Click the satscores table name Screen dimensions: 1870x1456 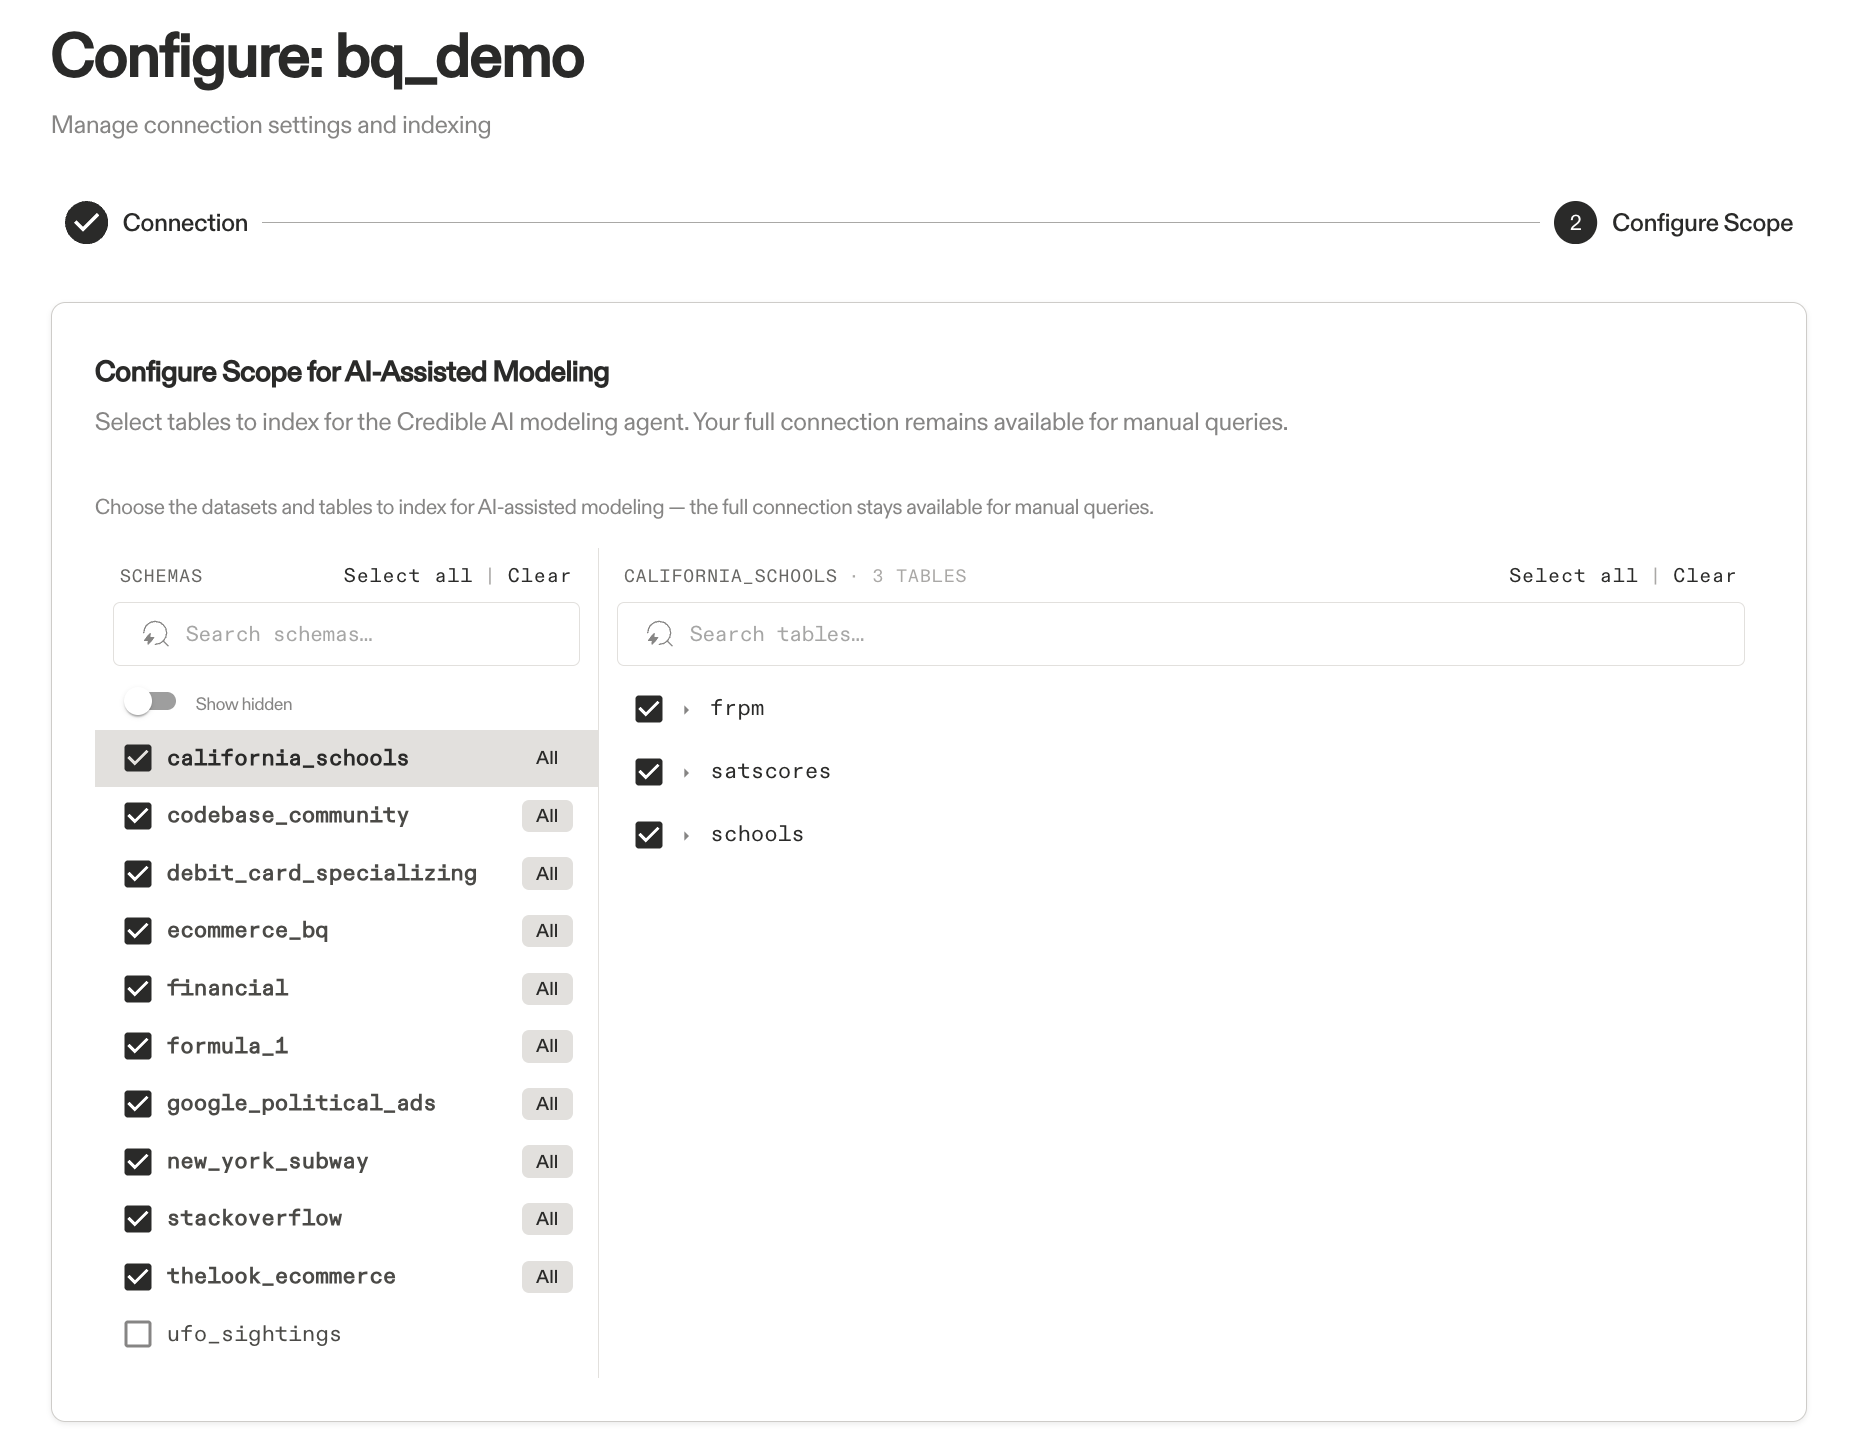[x=770, y=772]
